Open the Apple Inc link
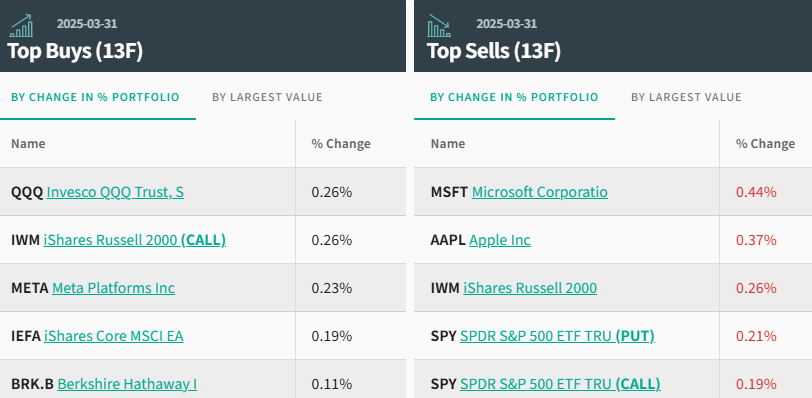 point(500,240)
